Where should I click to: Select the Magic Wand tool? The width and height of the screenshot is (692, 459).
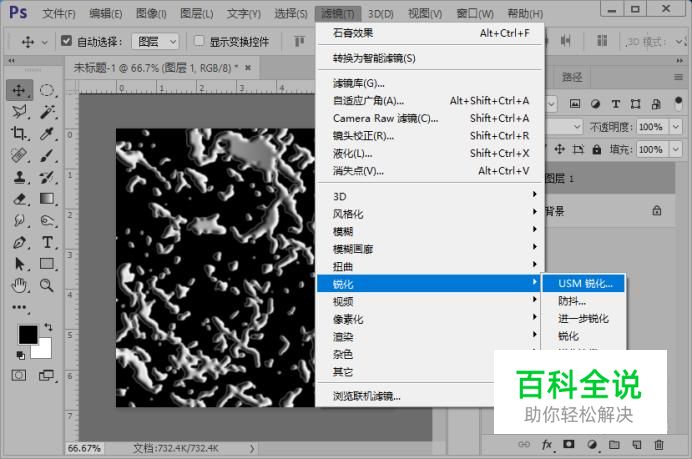47,112
